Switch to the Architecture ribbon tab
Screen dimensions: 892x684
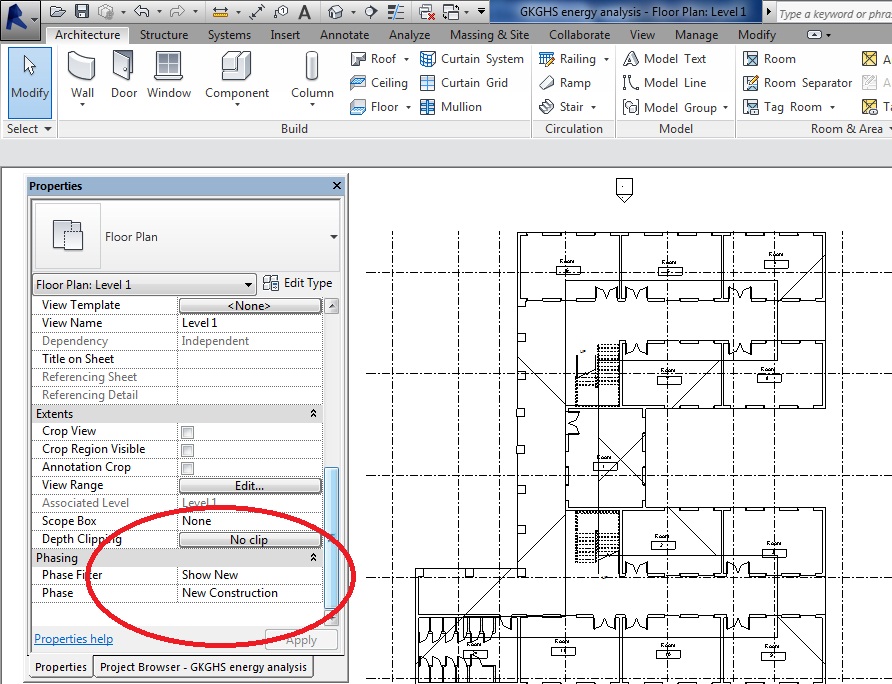[x=88, y=35]
